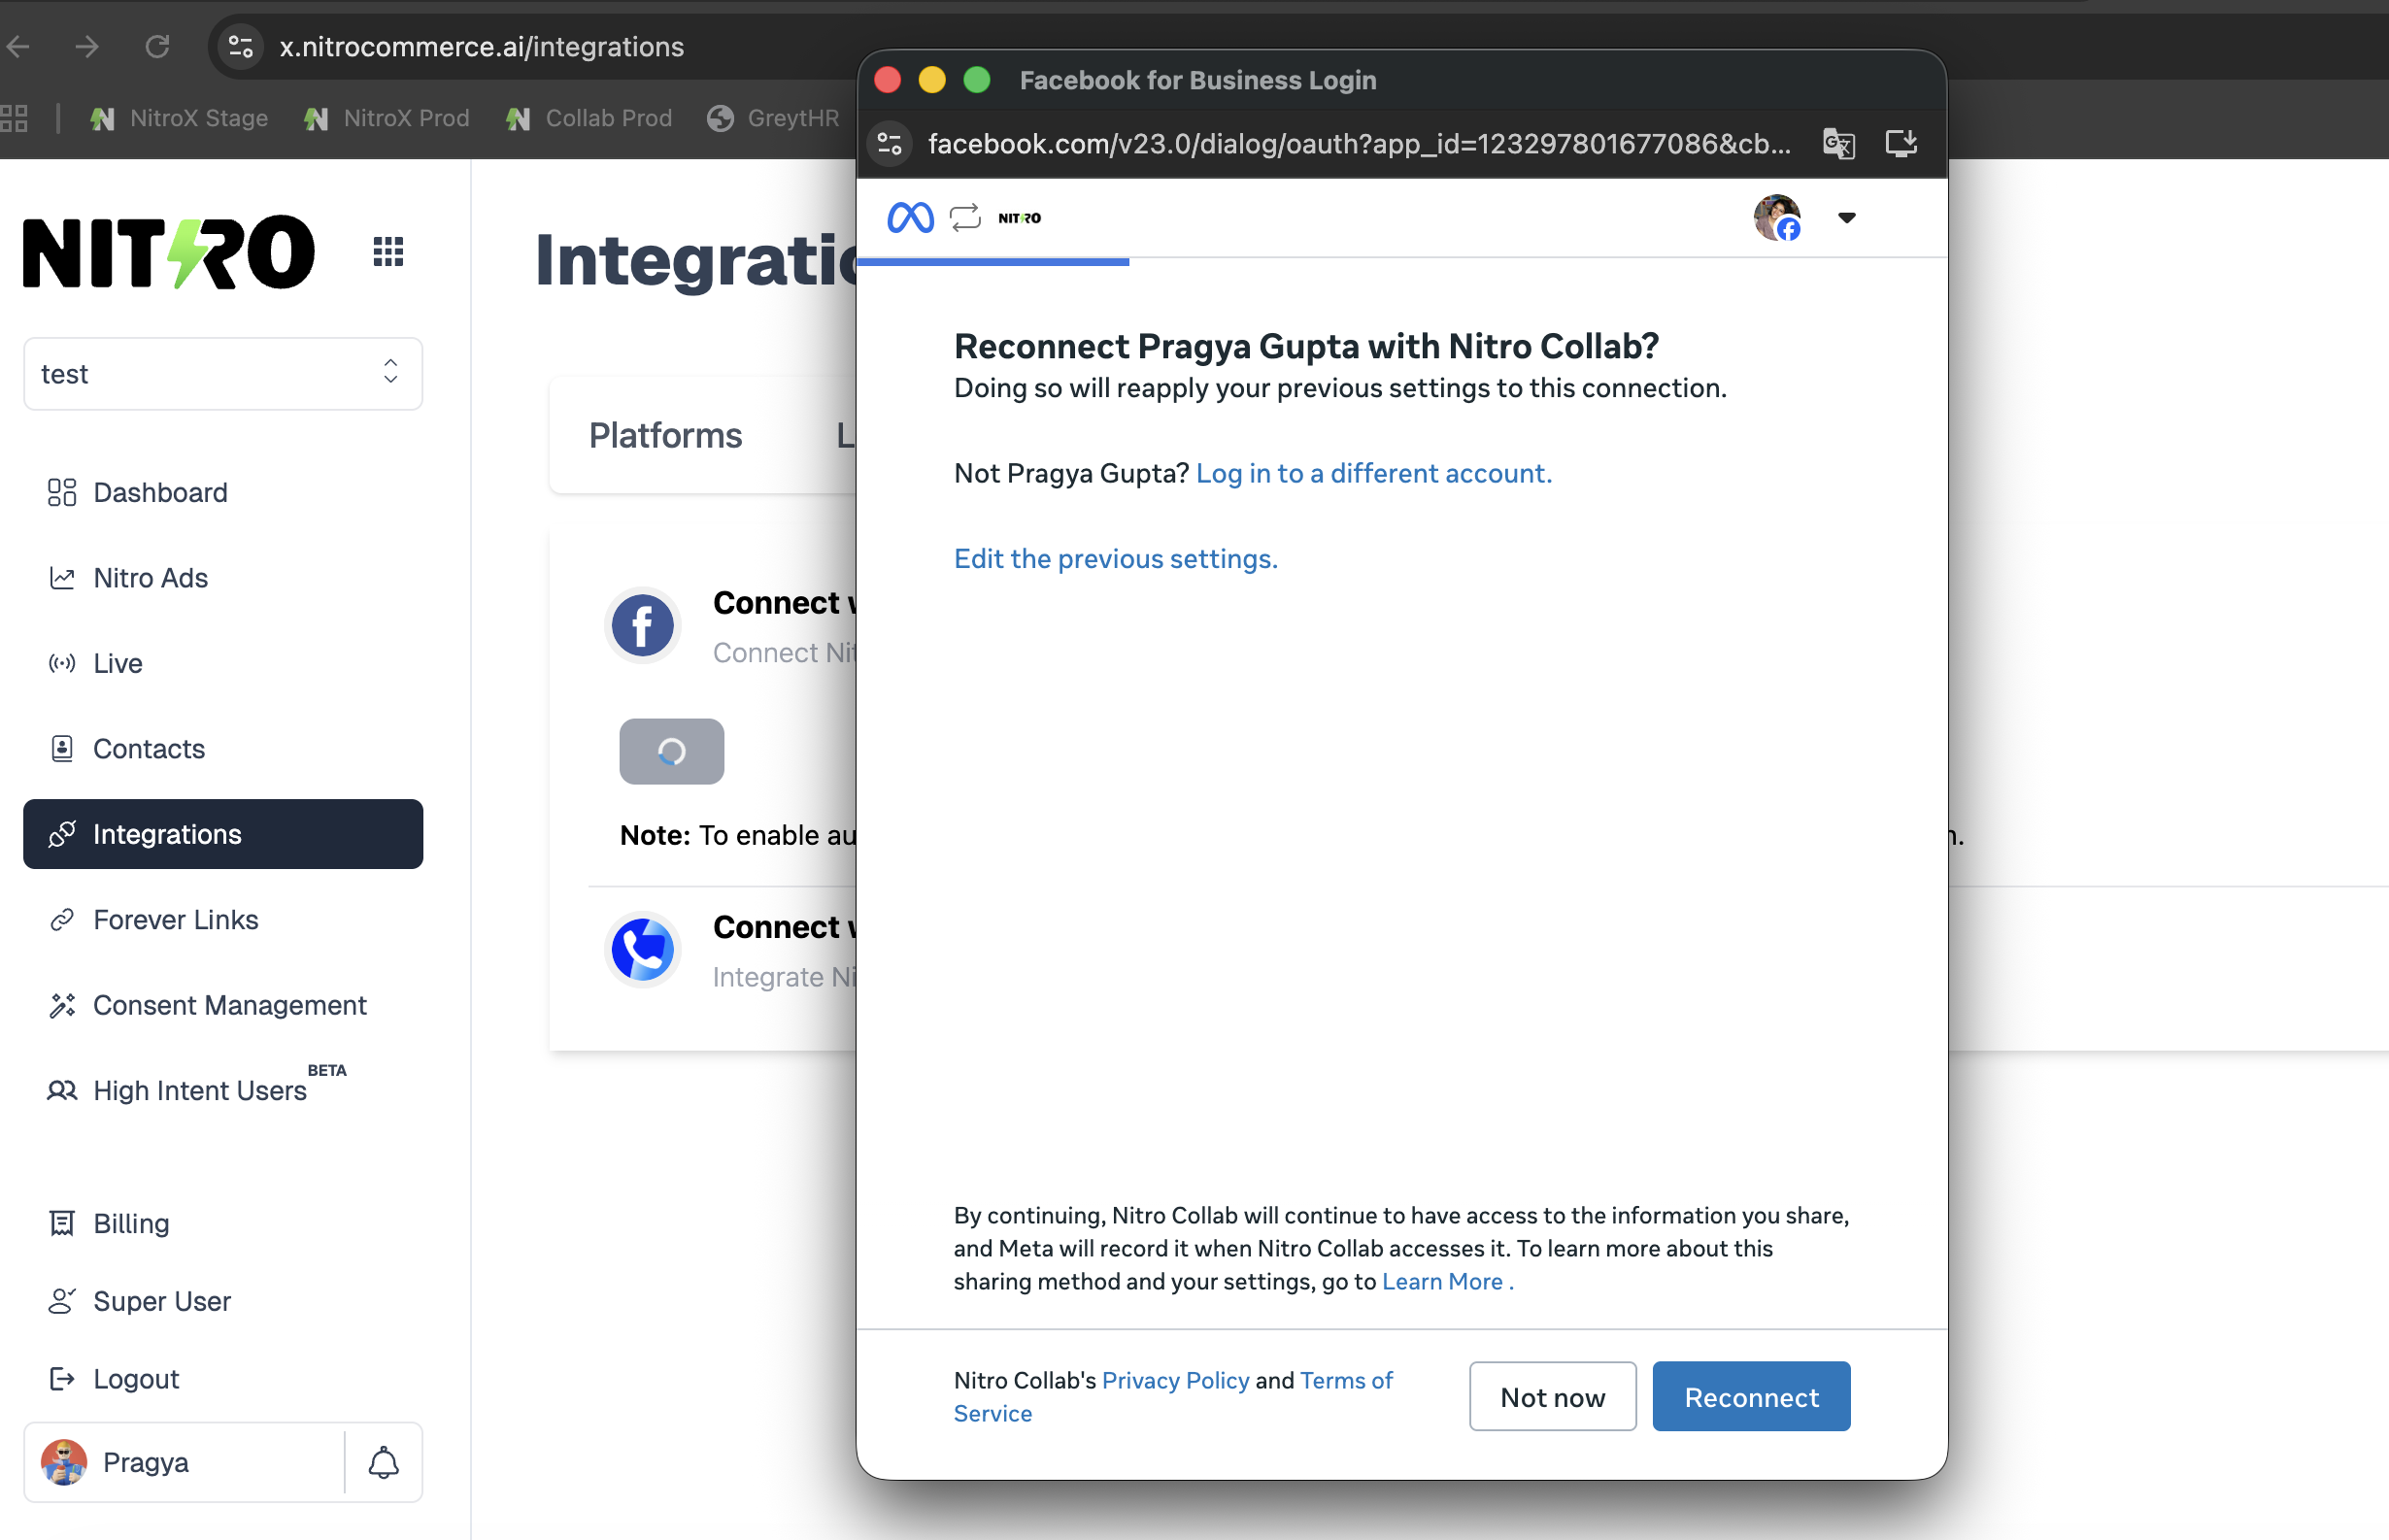The image size is (2389, 1540).
Task: Click the Facebook popup address bar URL
Action: point(1359,144)
